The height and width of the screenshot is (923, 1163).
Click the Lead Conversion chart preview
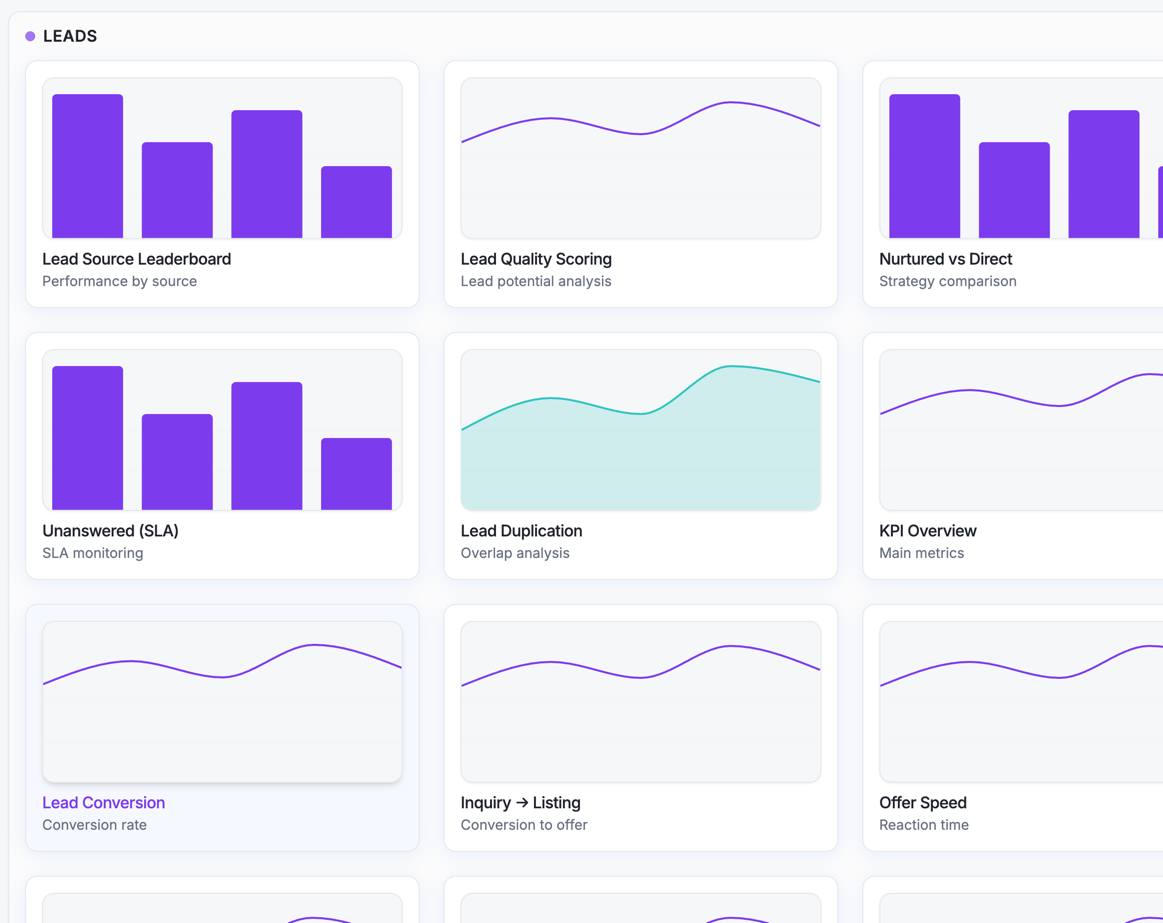point(222,700)
